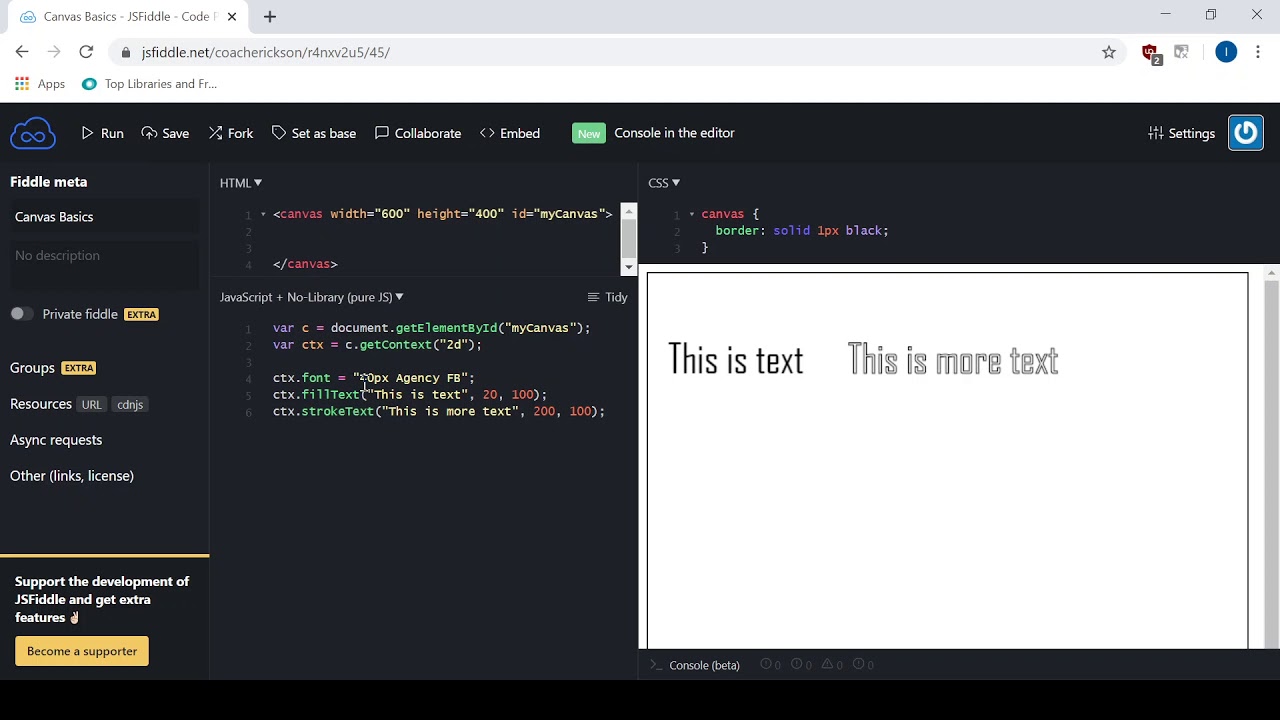Open the Console (beta) panel
1280x720 pixels.
[x=704, y=665]
